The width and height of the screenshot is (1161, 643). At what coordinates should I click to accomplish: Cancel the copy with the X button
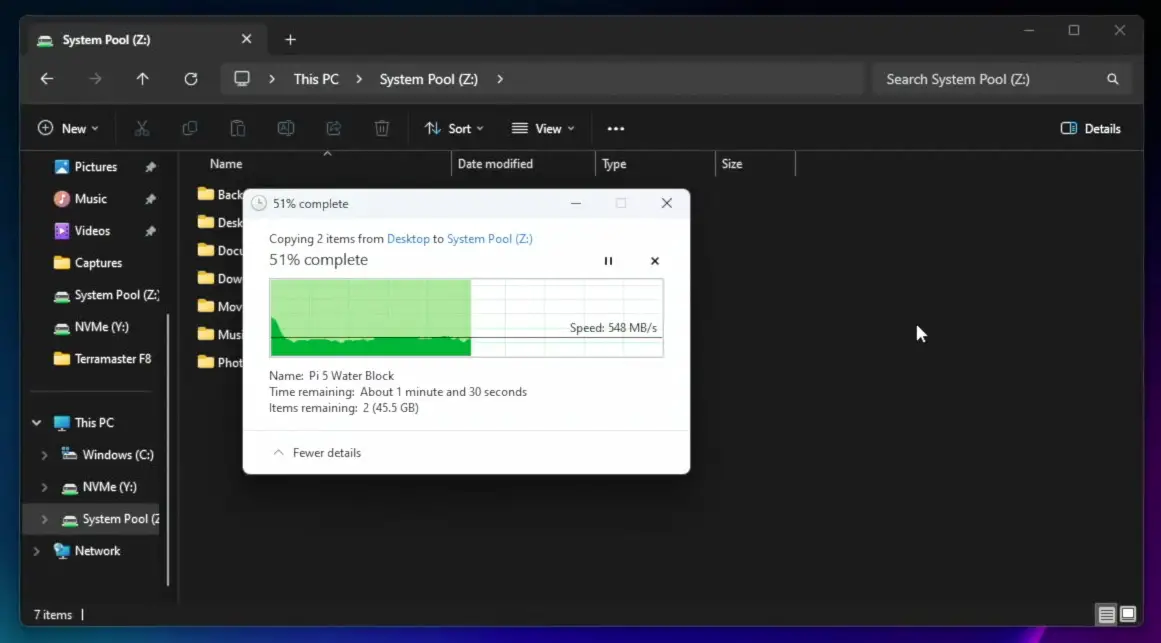pyautogui.click(x=655, y=261)
